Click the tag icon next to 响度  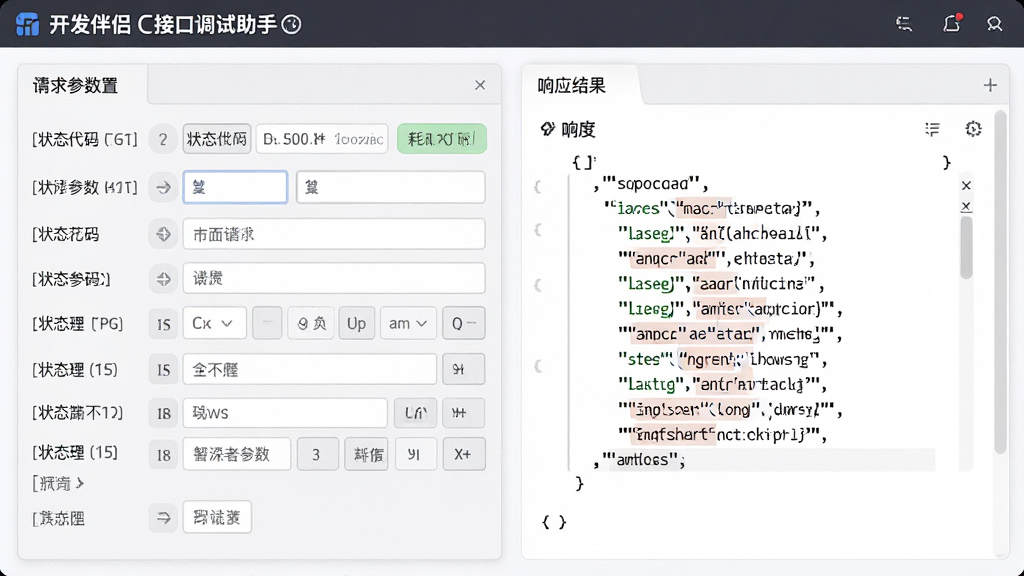547,129
